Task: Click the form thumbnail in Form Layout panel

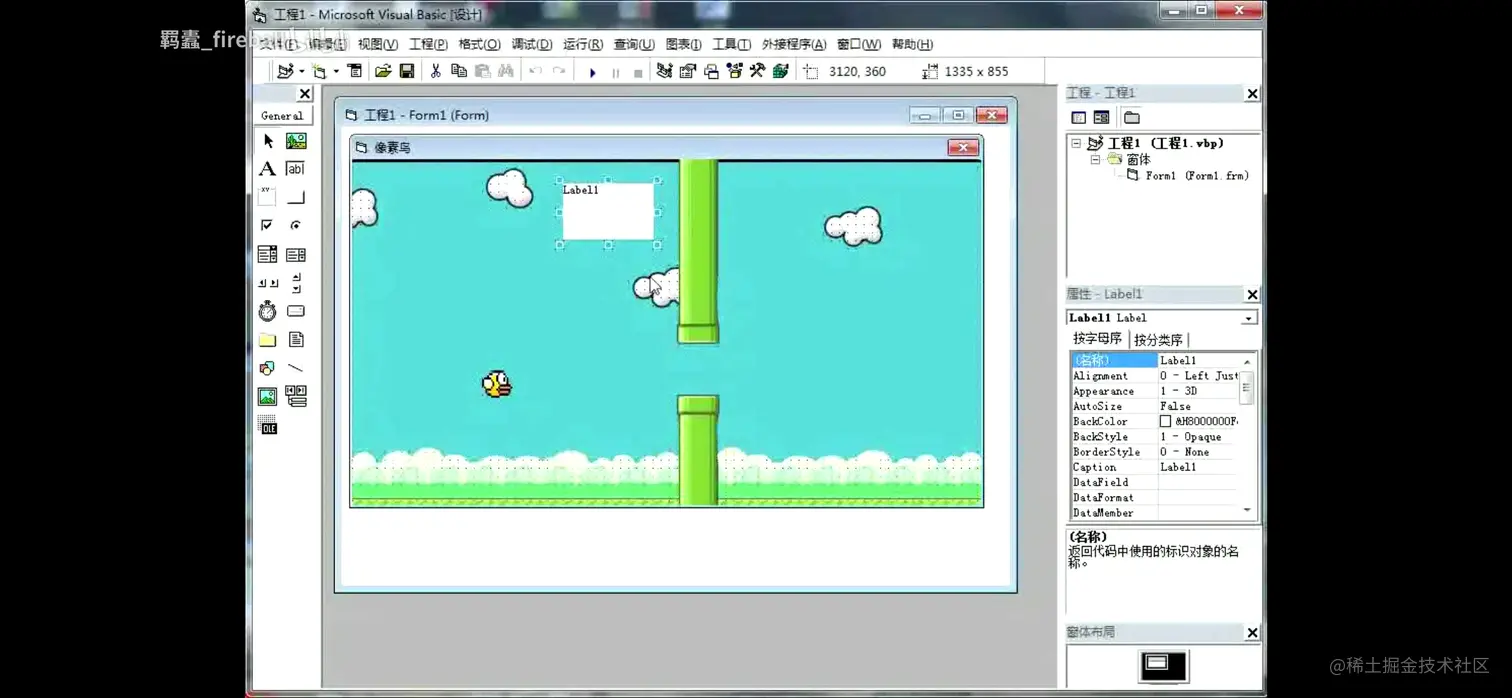Action: pyautogui.click(x=1157, y=663)
